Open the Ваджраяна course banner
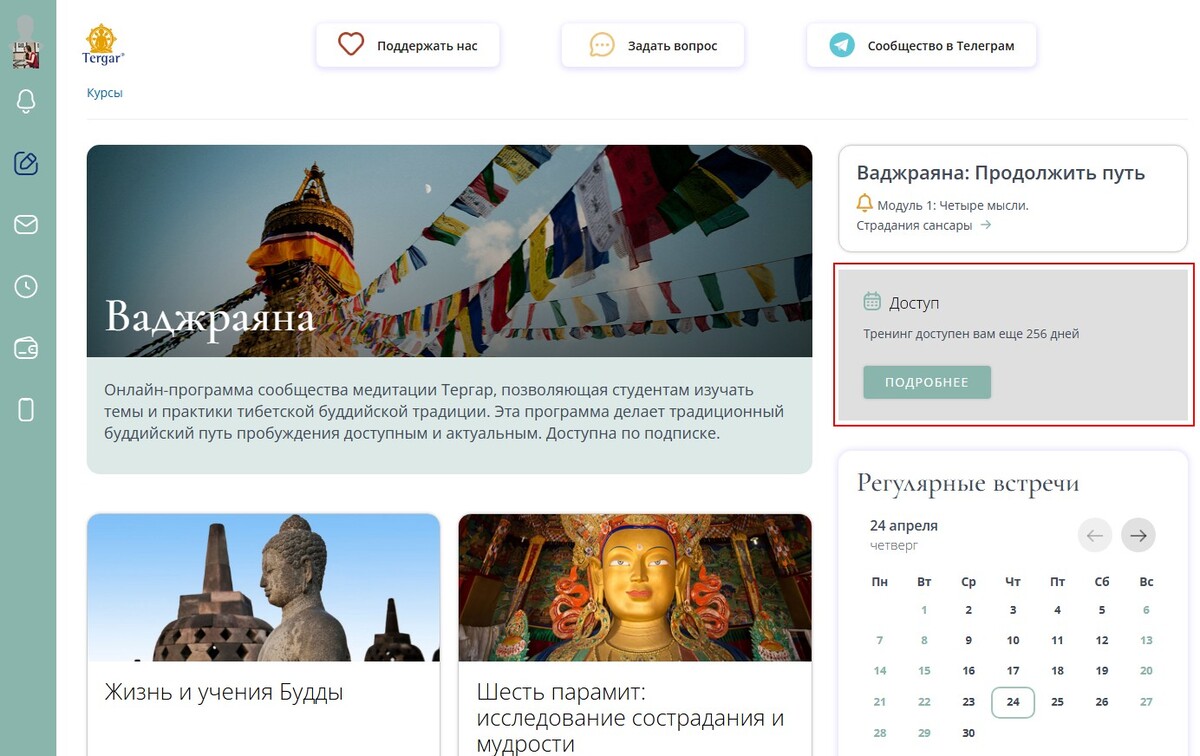The height and width of the screenshot is (756, 1200). tap(449, 309)
